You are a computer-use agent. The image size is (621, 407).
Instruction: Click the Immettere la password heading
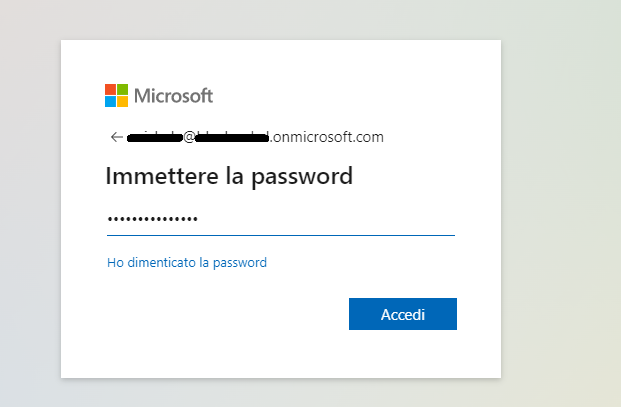229,176
